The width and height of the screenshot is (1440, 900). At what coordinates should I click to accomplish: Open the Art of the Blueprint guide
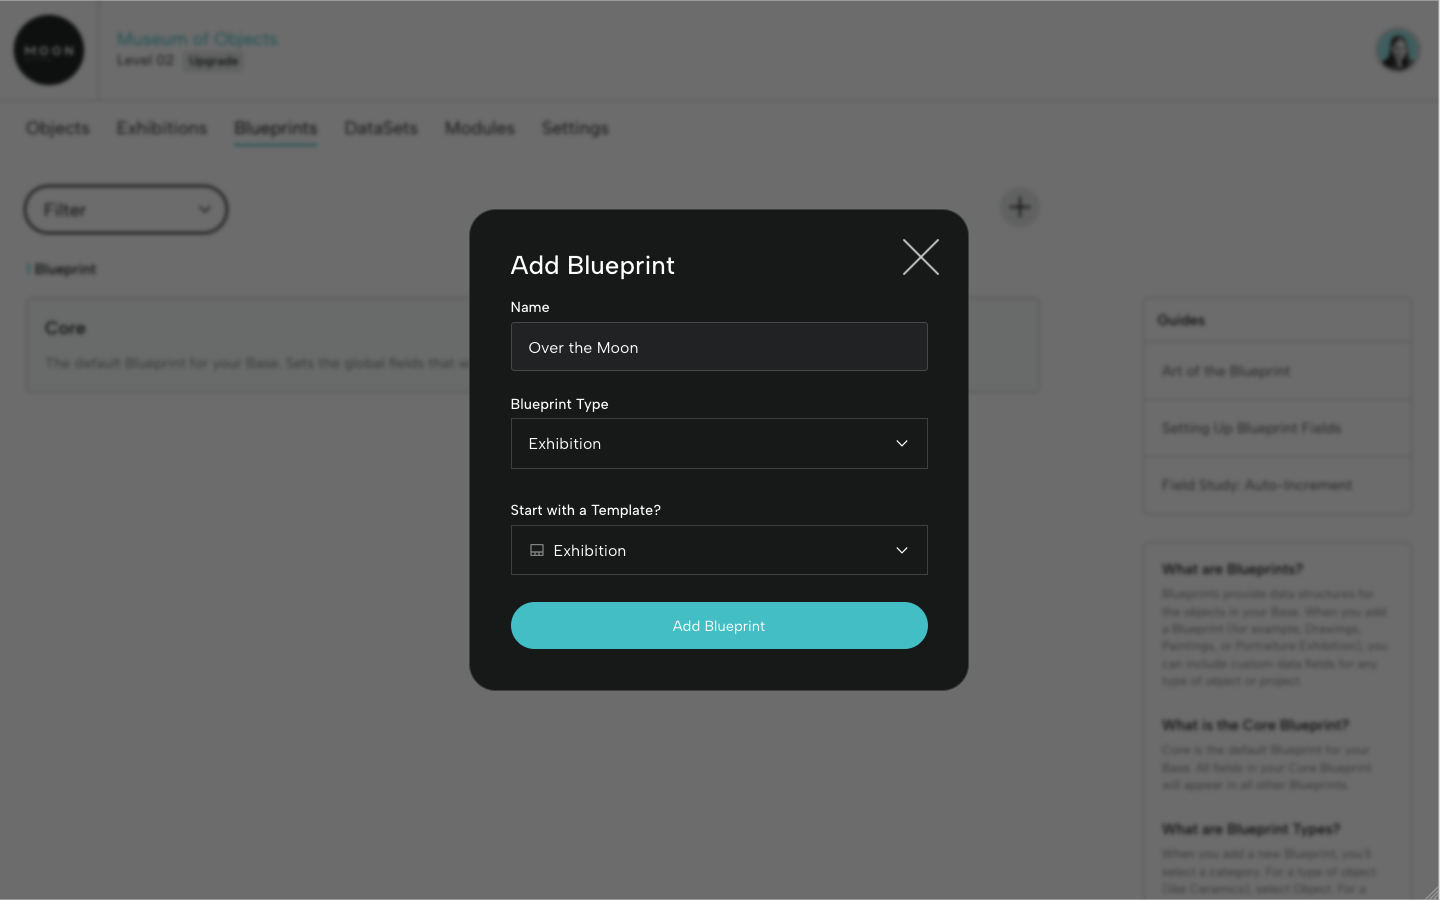click(x=1224, y=371)
